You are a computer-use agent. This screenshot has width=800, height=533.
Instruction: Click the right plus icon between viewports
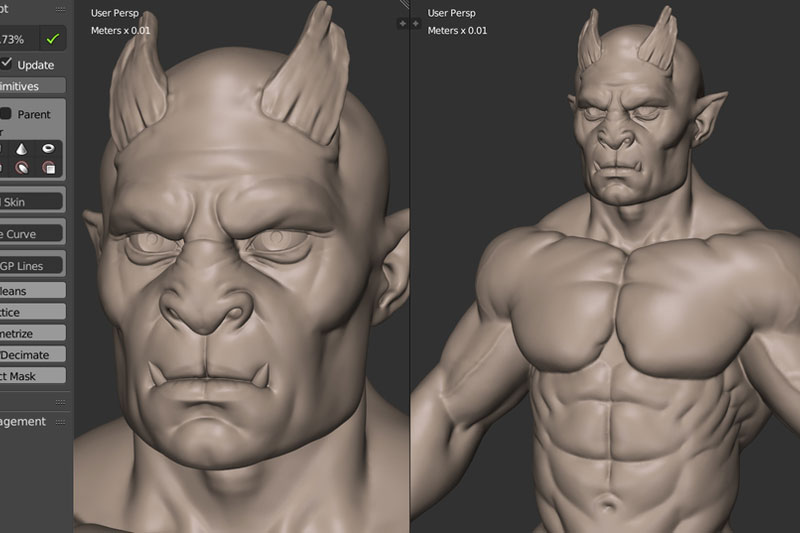coord(415,23)
